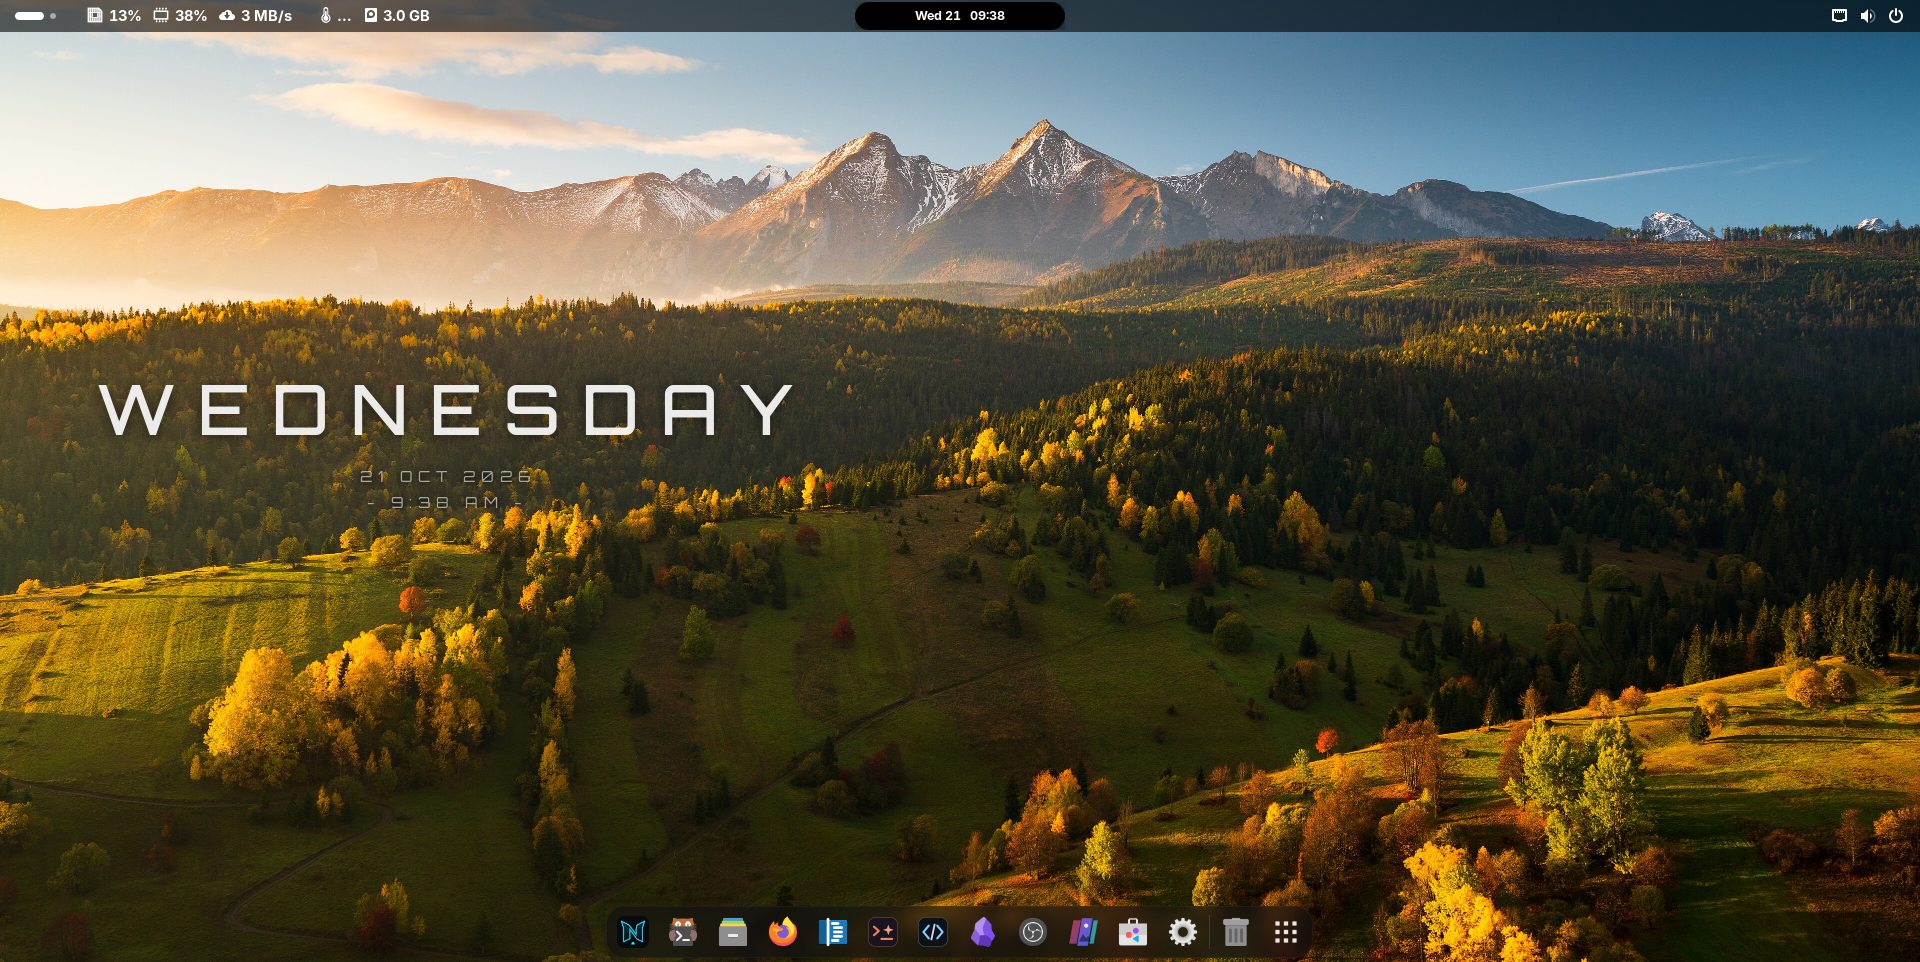Open the volume icon in the system tray

point(1867,16)
